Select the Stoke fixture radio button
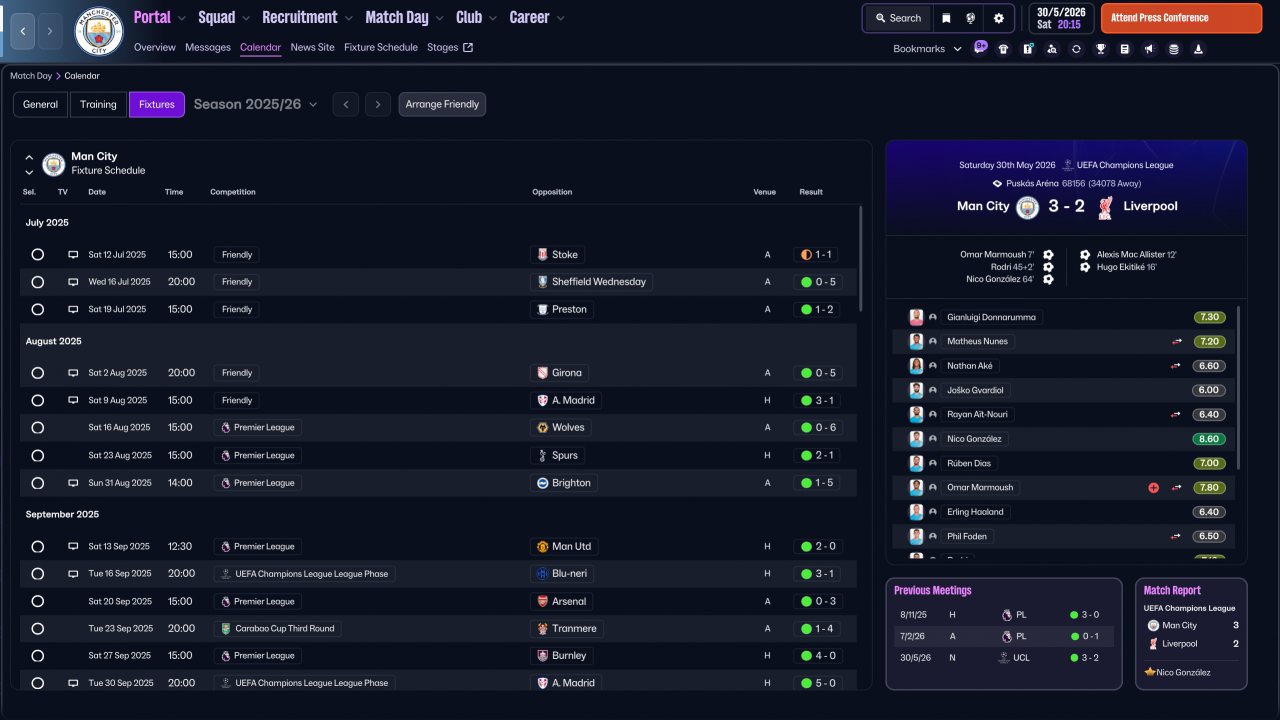Screen dimensions: 1280x720 tap(38, 255)
